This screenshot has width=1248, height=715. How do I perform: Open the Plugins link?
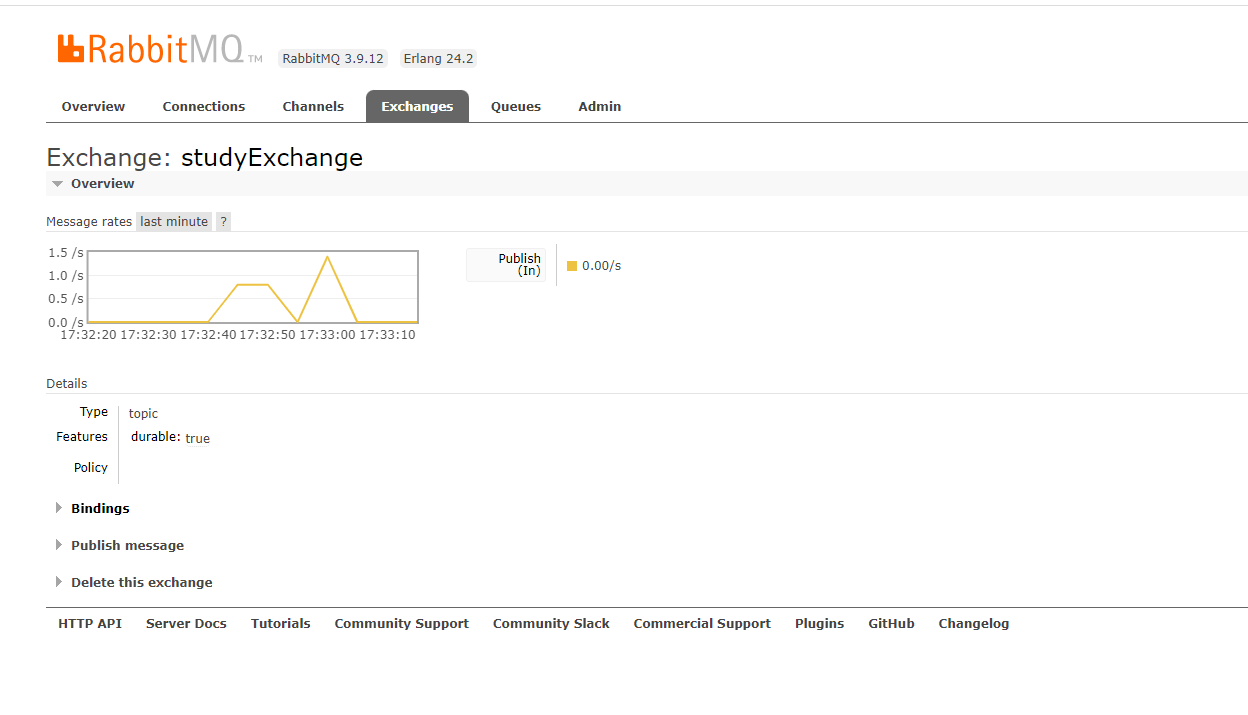coord(819,623)
